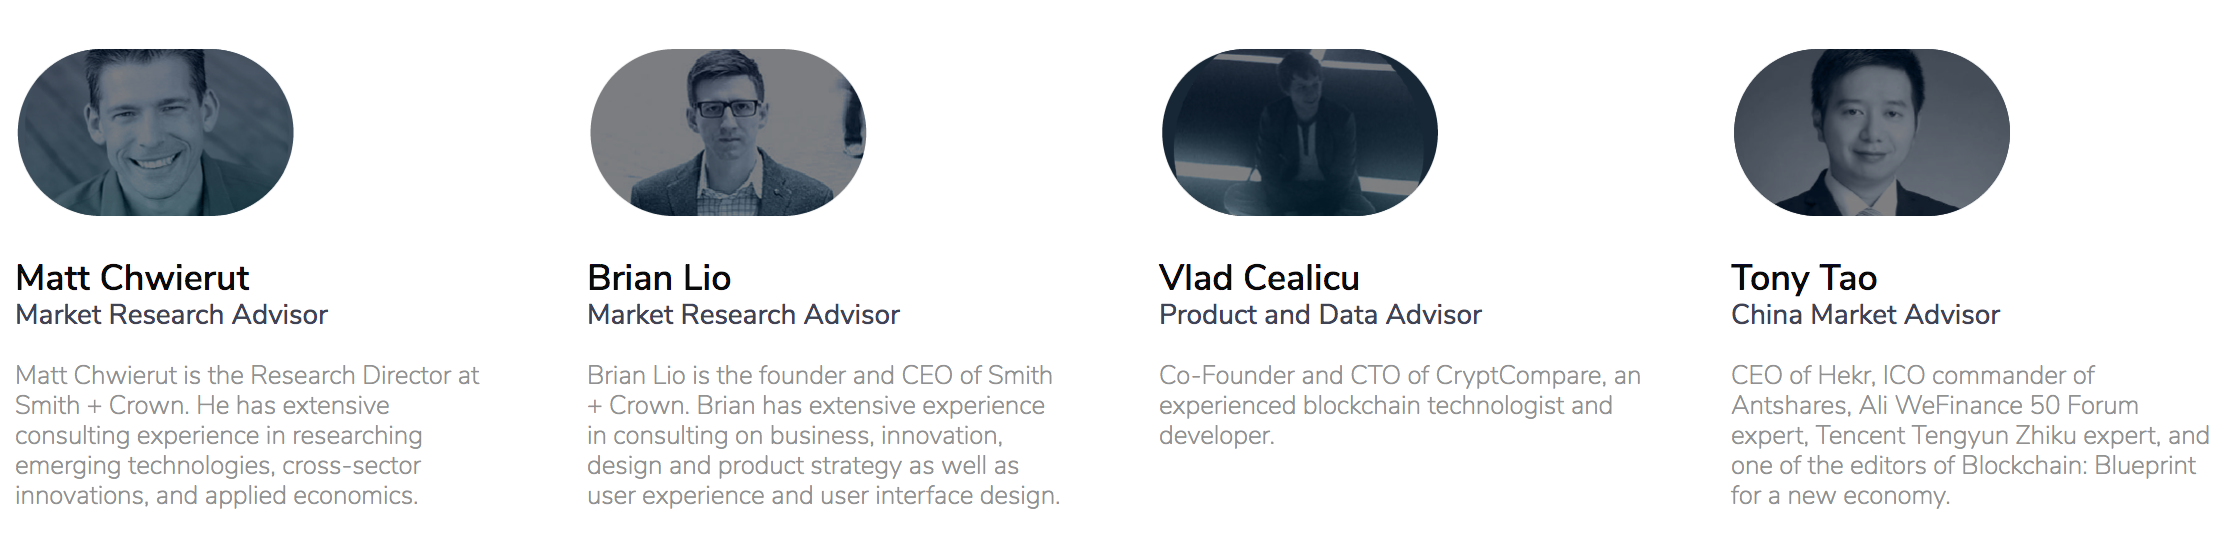
Task: Click Matt Chwierut's biography paragraph
Action: click(x=247, y=435)
